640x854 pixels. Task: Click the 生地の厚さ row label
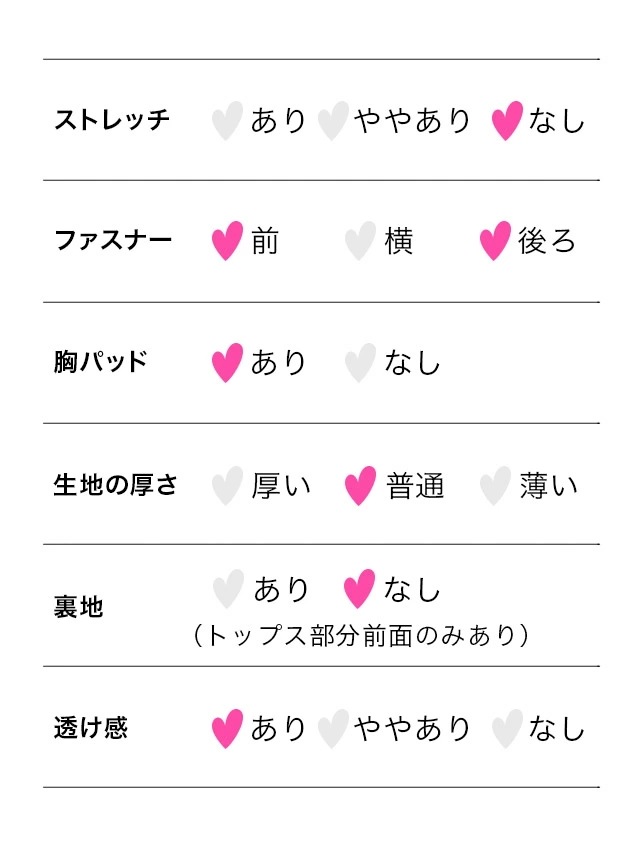[x=115, y=484]
